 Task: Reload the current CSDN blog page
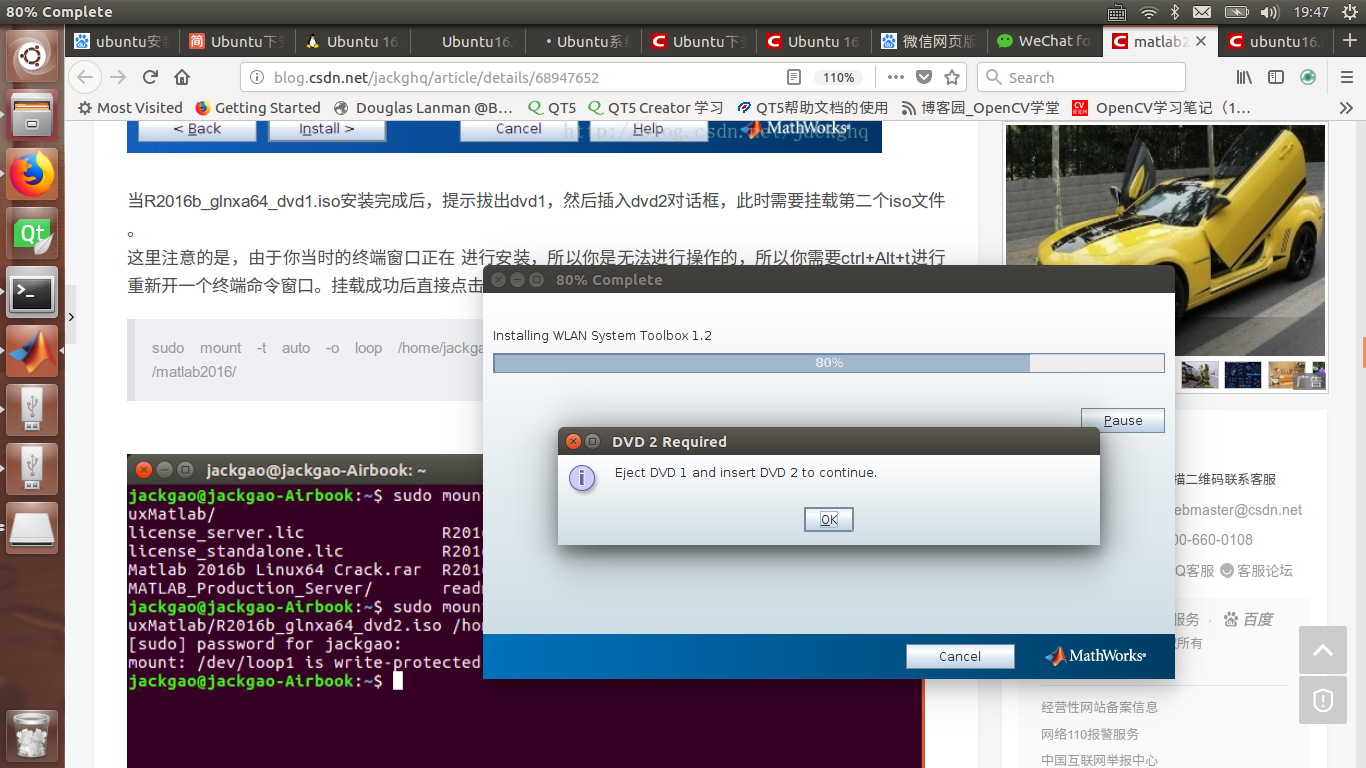coord(151,77)
